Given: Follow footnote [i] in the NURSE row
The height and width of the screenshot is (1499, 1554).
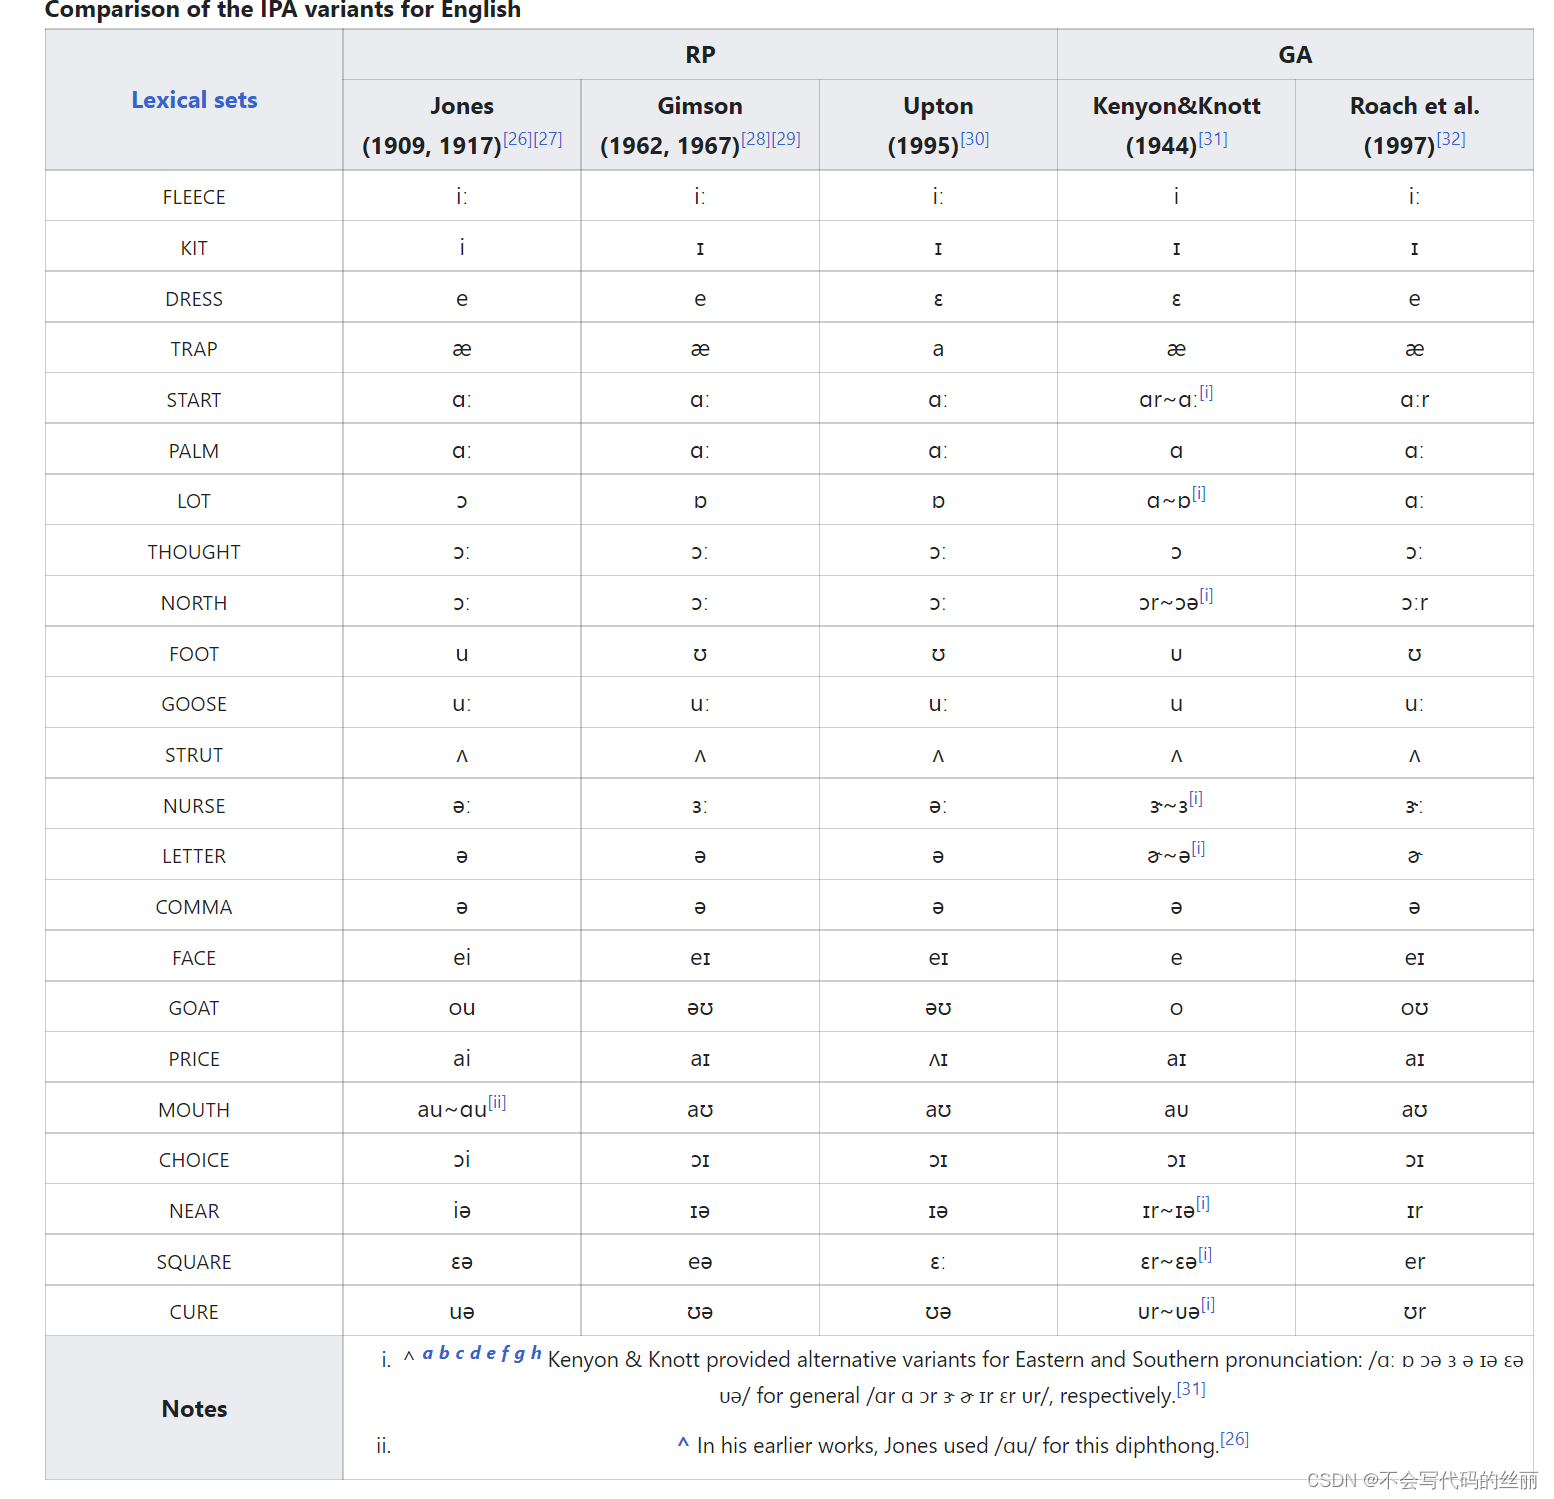Looking at the screenshot, I should [1195, 798].
